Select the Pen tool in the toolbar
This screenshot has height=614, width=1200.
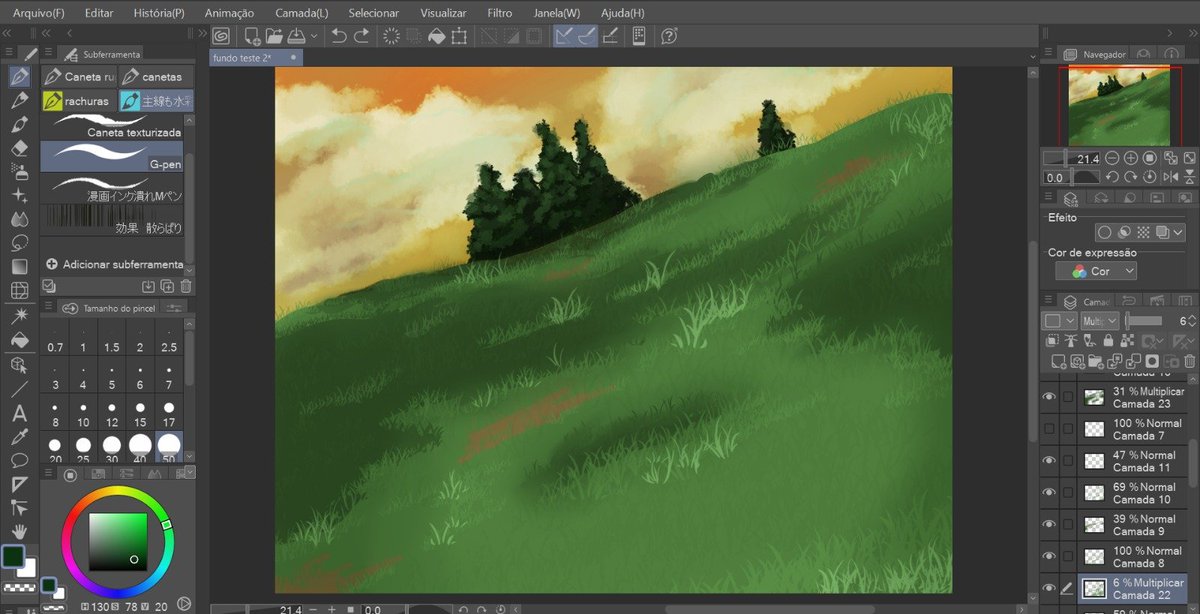click(x=19, y=76)
